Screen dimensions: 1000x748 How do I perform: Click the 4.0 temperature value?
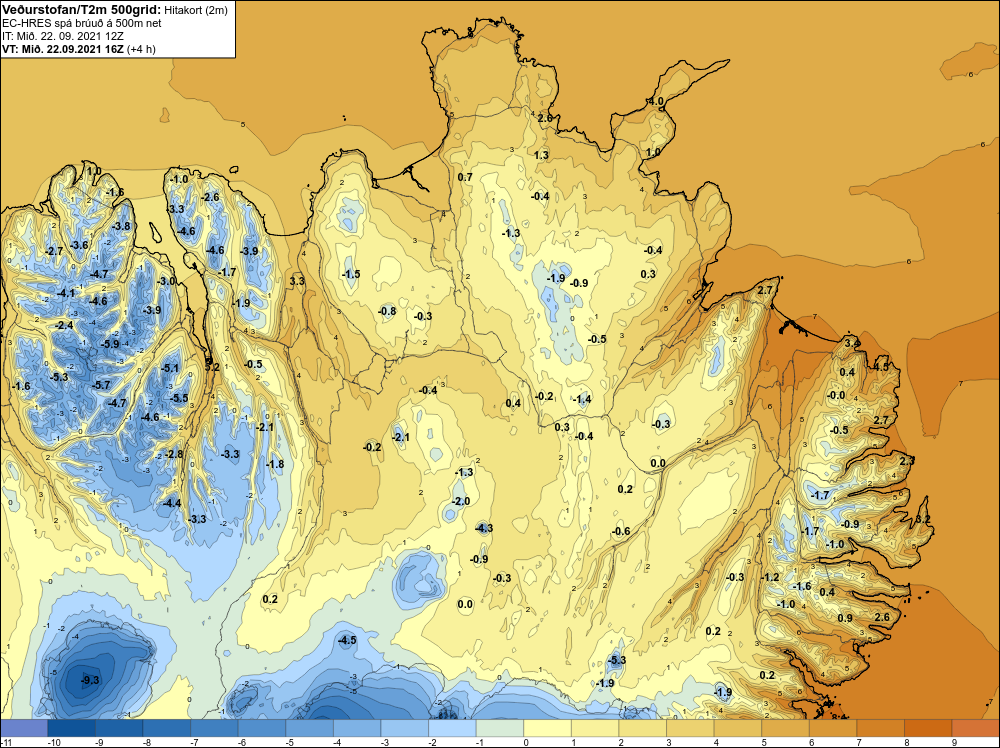click(x=656, y=101)
